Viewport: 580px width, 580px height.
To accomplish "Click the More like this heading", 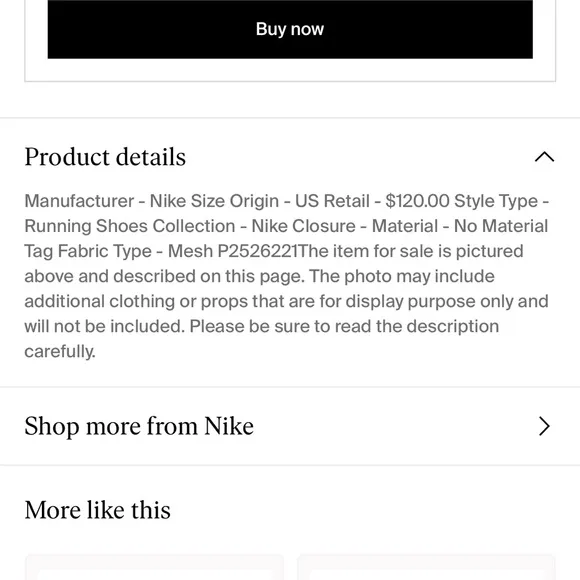I will click(x=98, y=510).
